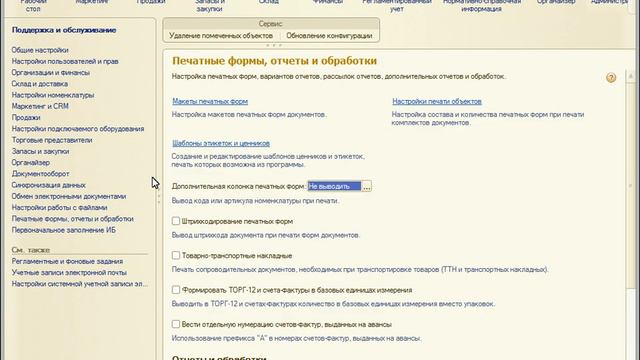Open Склад и доставка settings

pos(40,84)
